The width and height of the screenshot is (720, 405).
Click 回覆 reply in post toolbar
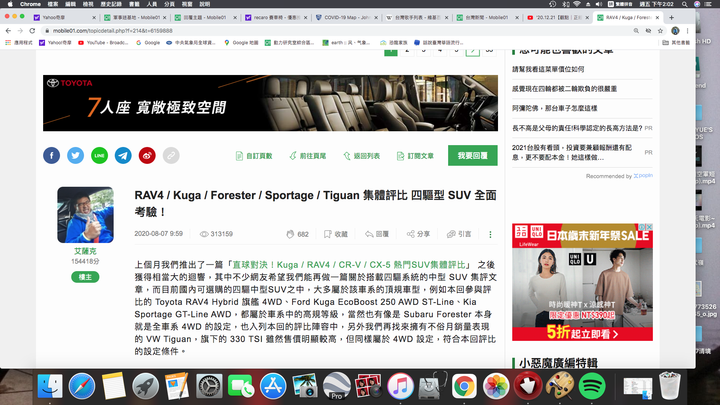[377, 234]
